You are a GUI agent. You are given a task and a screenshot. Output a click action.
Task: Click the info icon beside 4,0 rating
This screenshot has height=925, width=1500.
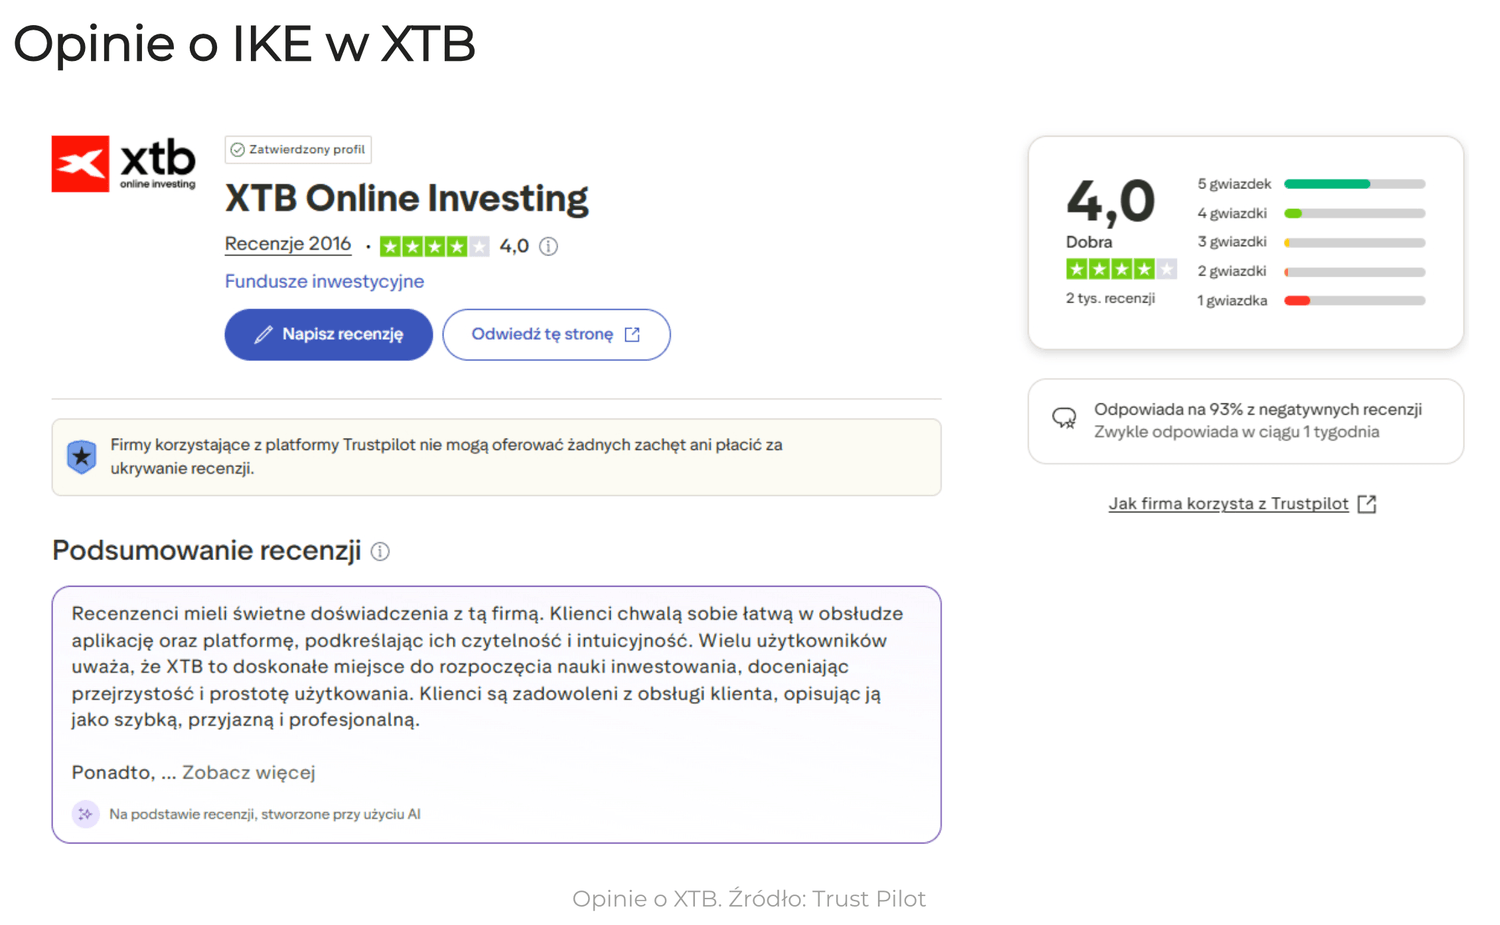(548, 246)
